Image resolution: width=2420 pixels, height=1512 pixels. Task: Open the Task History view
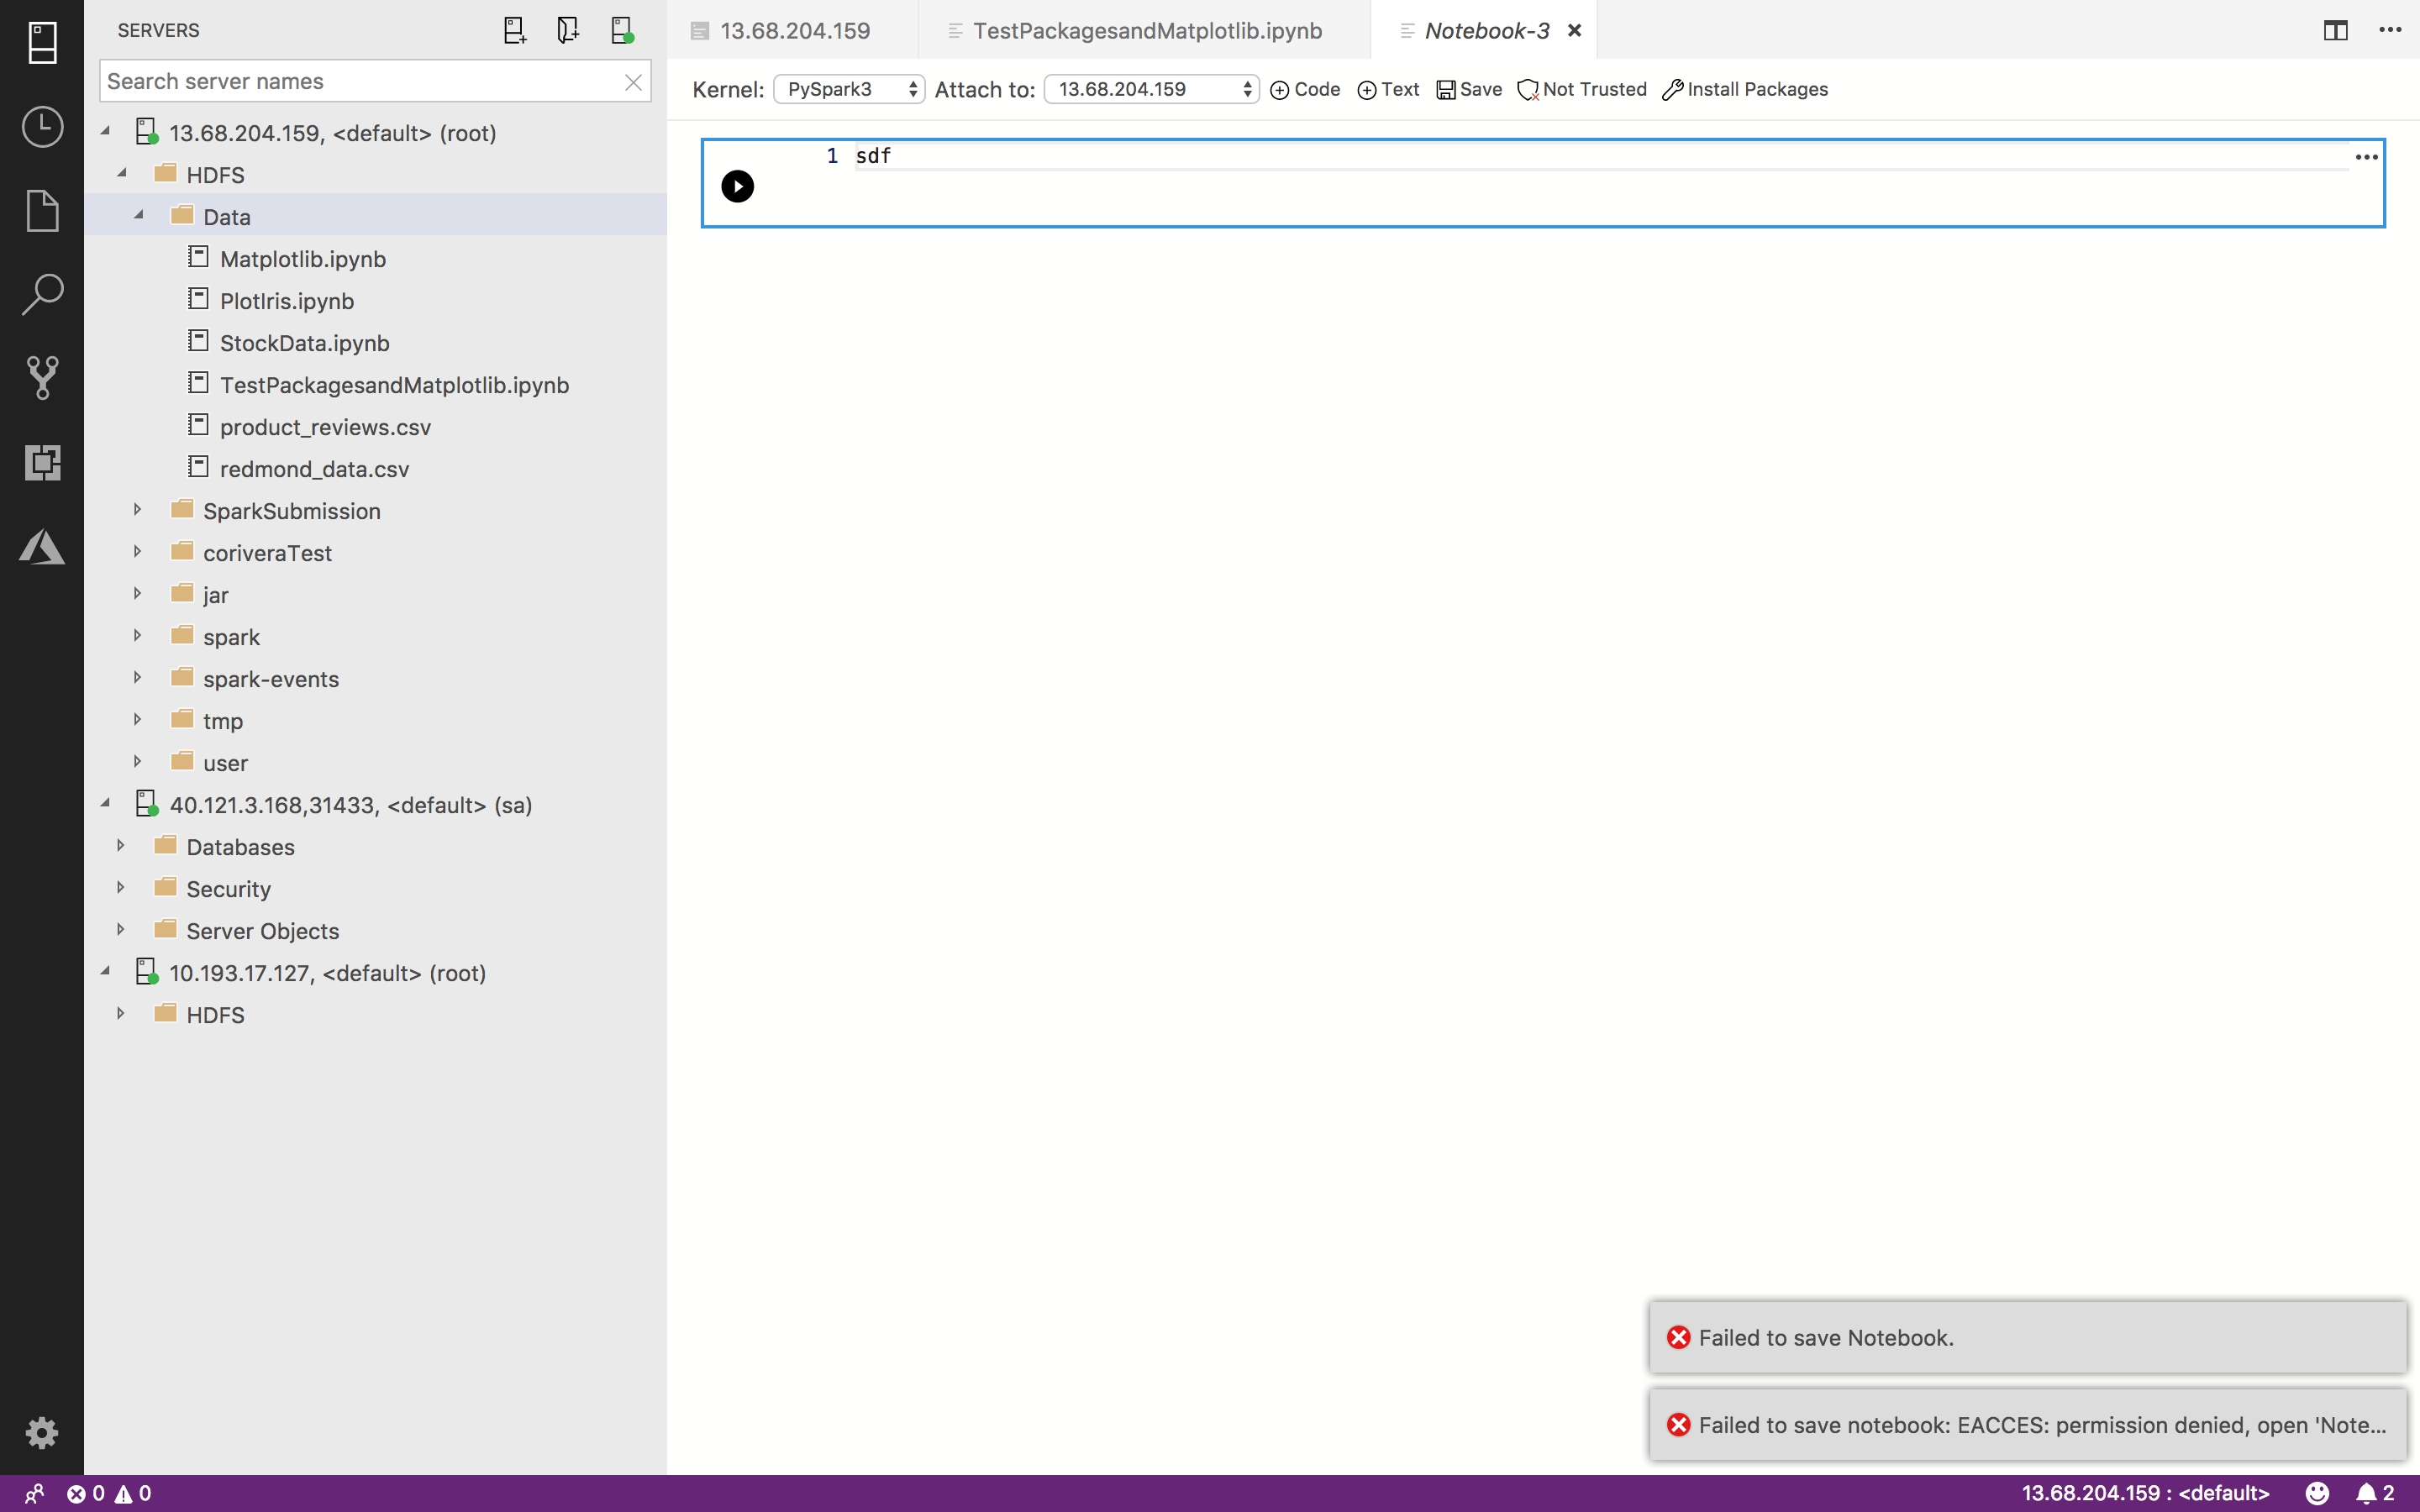[x=42, y=127]
